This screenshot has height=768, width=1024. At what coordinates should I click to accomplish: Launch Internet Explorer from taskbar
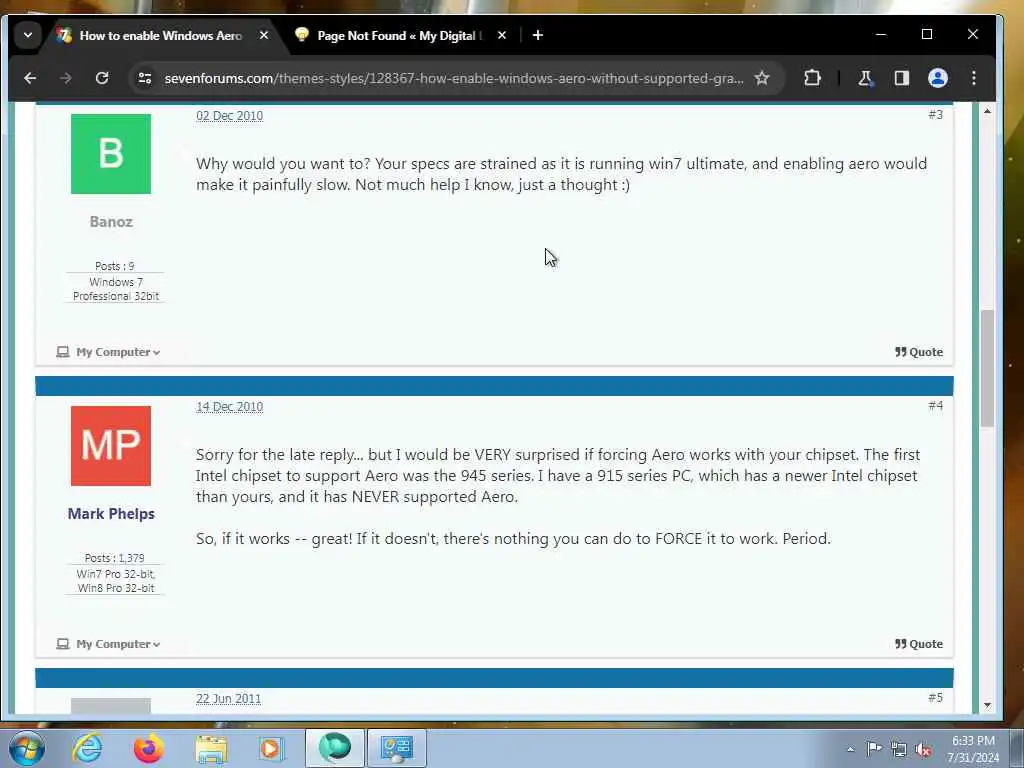pos(87,748)
